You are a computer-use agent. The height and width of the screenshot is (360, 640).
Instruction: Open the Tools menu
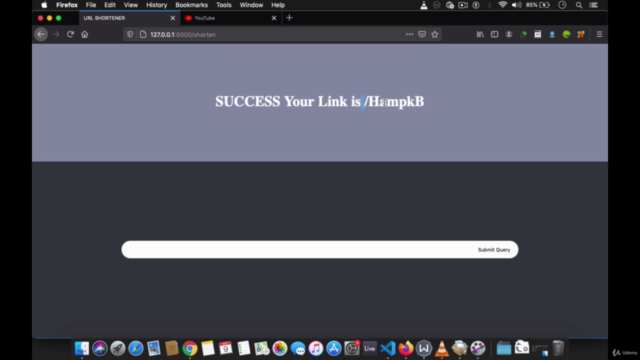[x=224, y=5]
